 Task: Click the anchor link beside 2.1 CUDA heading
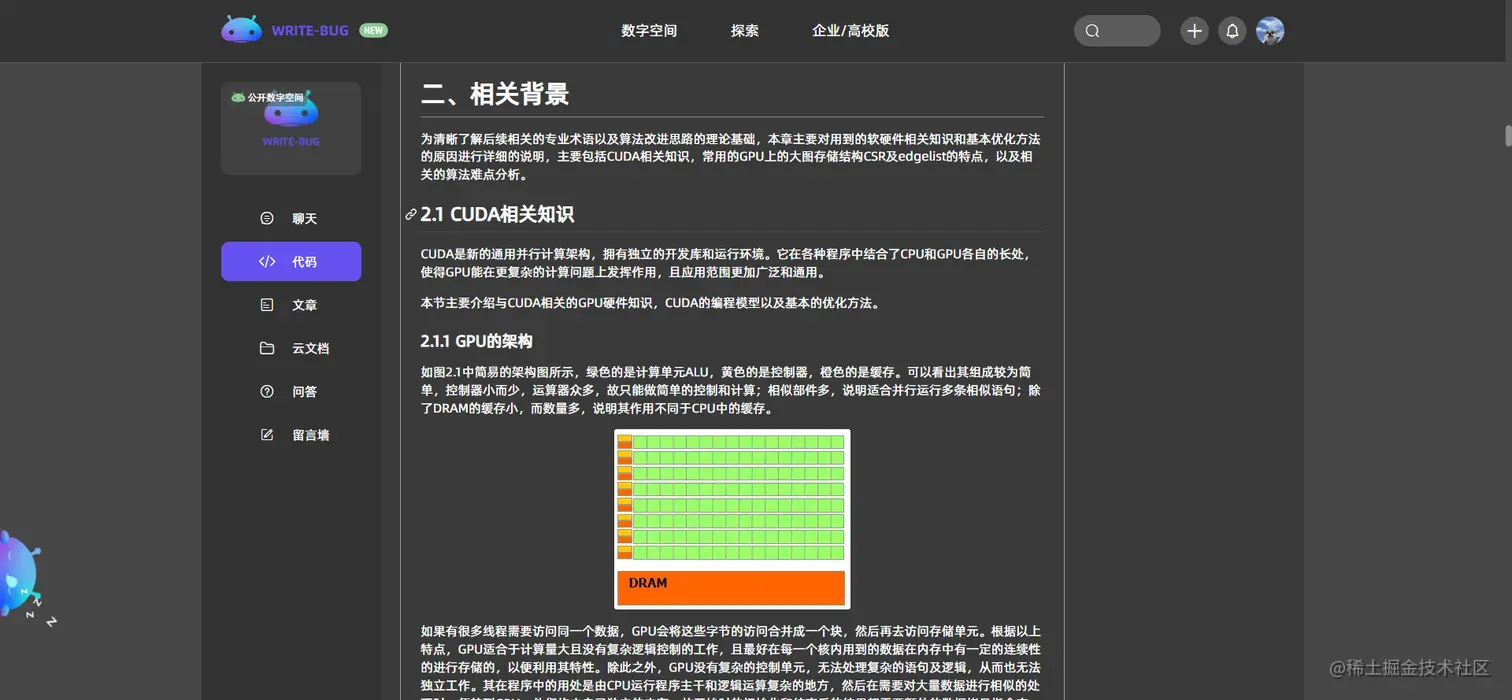(x=409, y=214)
